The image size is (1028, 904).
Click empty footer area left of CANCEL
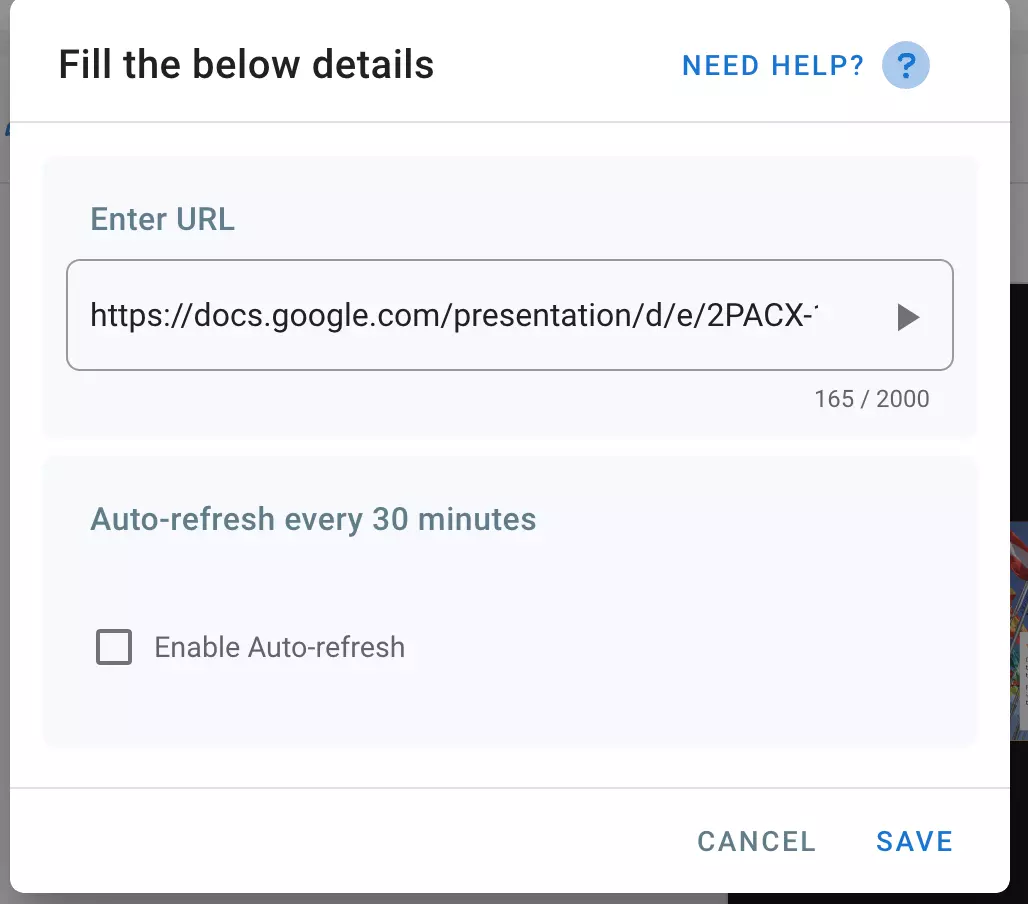pyautogui.click(x=350, y=841)
